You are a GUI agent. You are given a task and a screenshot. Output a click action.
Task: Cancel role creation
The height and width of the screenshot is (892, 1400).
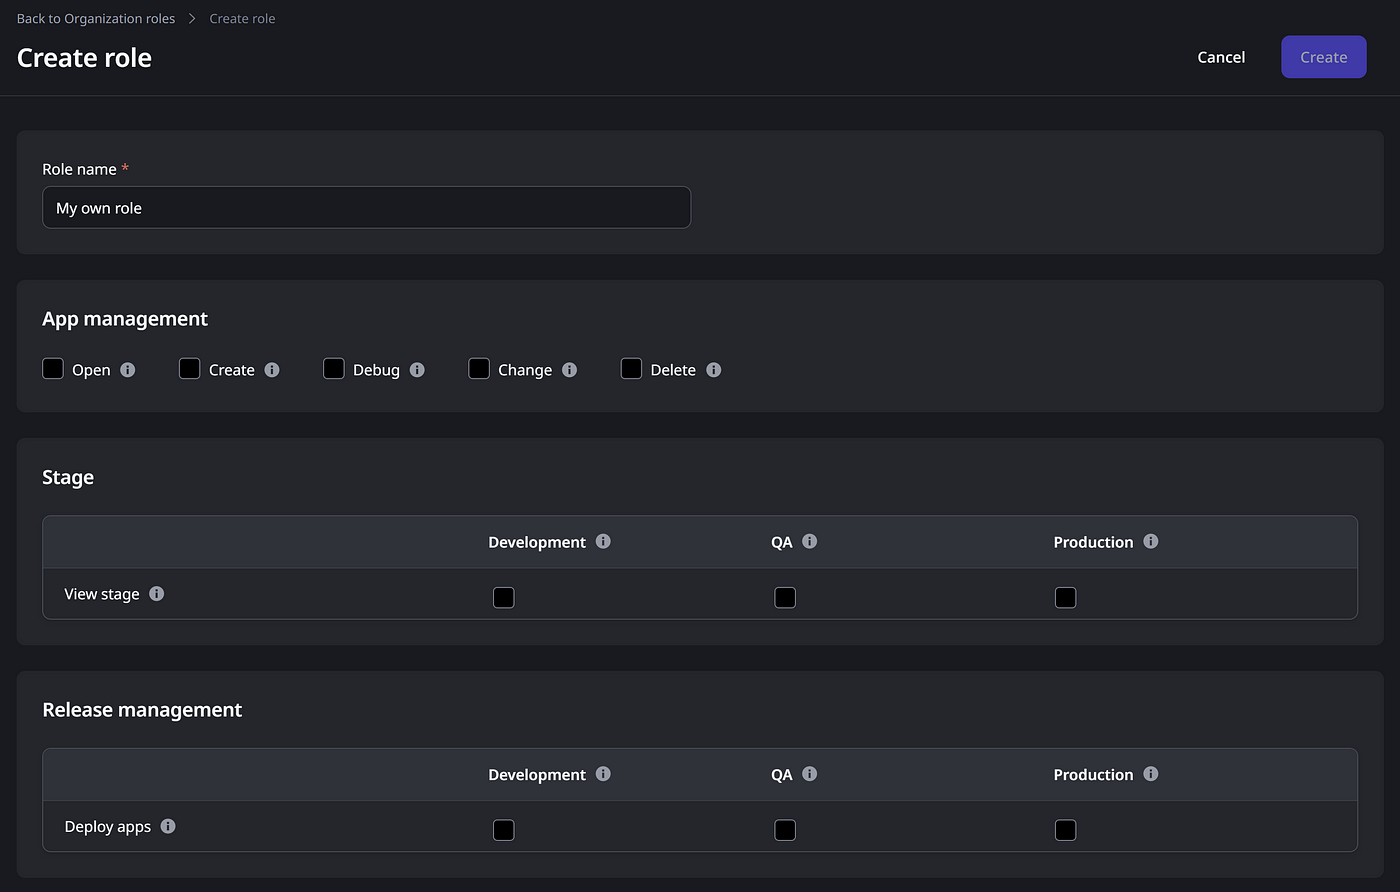click(x=1221, y=57)
